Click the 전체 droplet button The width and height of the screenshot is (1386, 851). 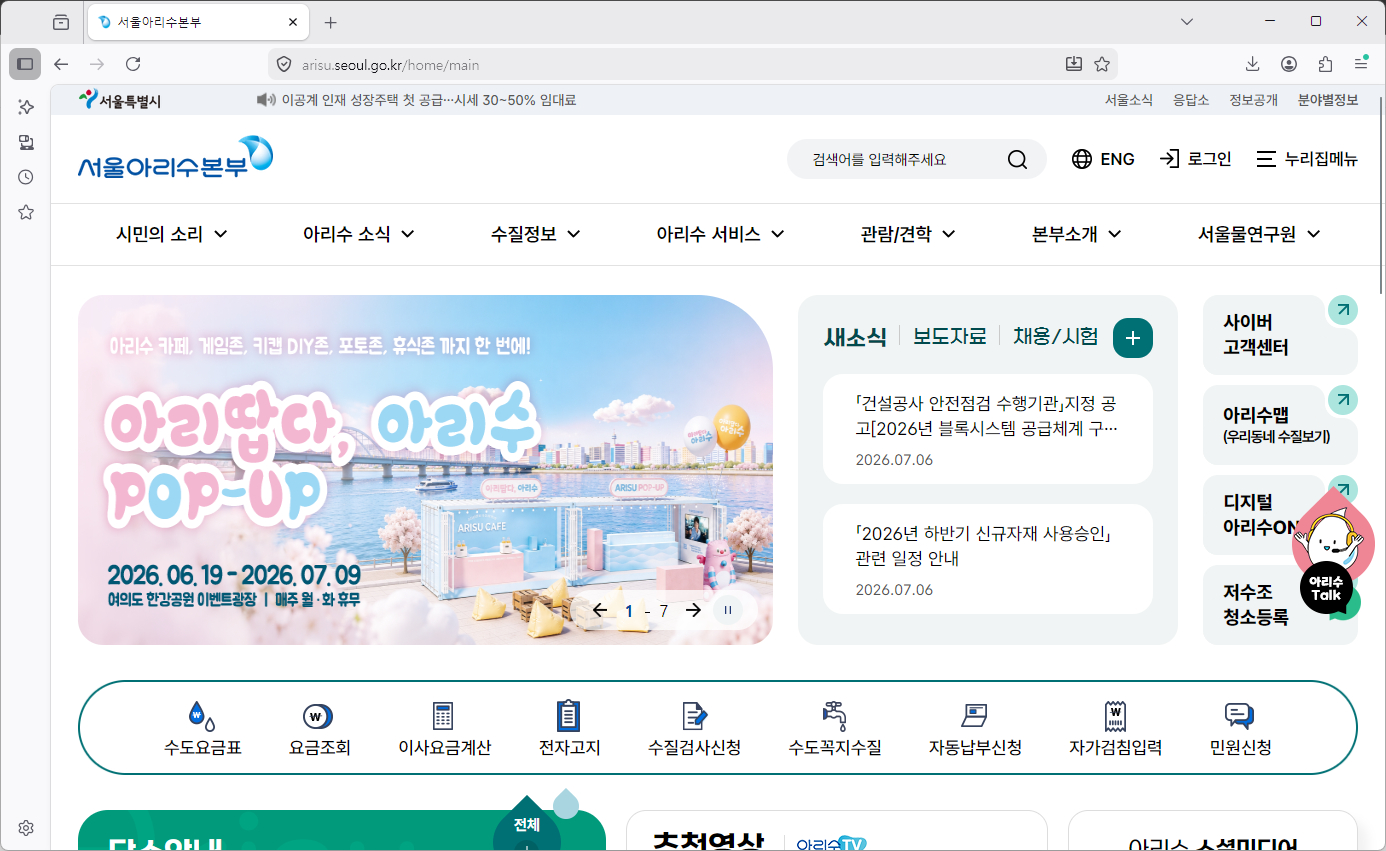[x=527, y=825]
